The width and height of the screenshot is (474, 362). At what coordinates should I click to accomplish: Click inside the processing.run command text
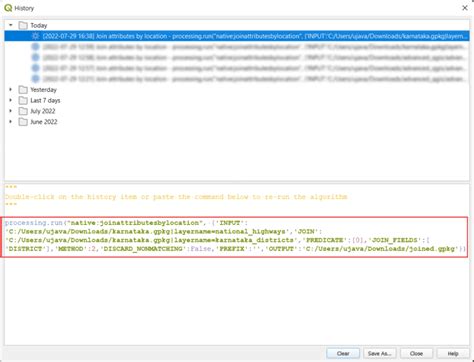click(235, 236)
